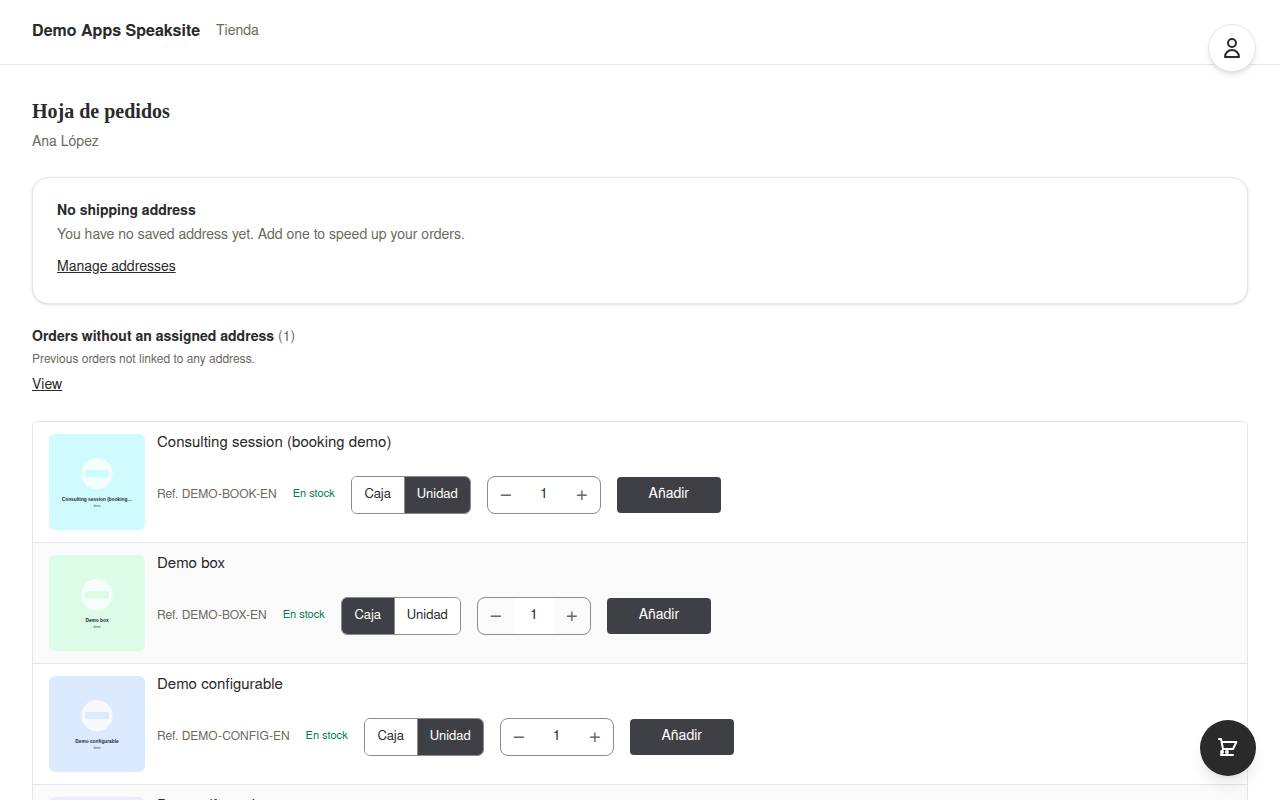Select Caja for Demo configurable
The width and height of the screenshot is (1280, 800).
(391, 736)
